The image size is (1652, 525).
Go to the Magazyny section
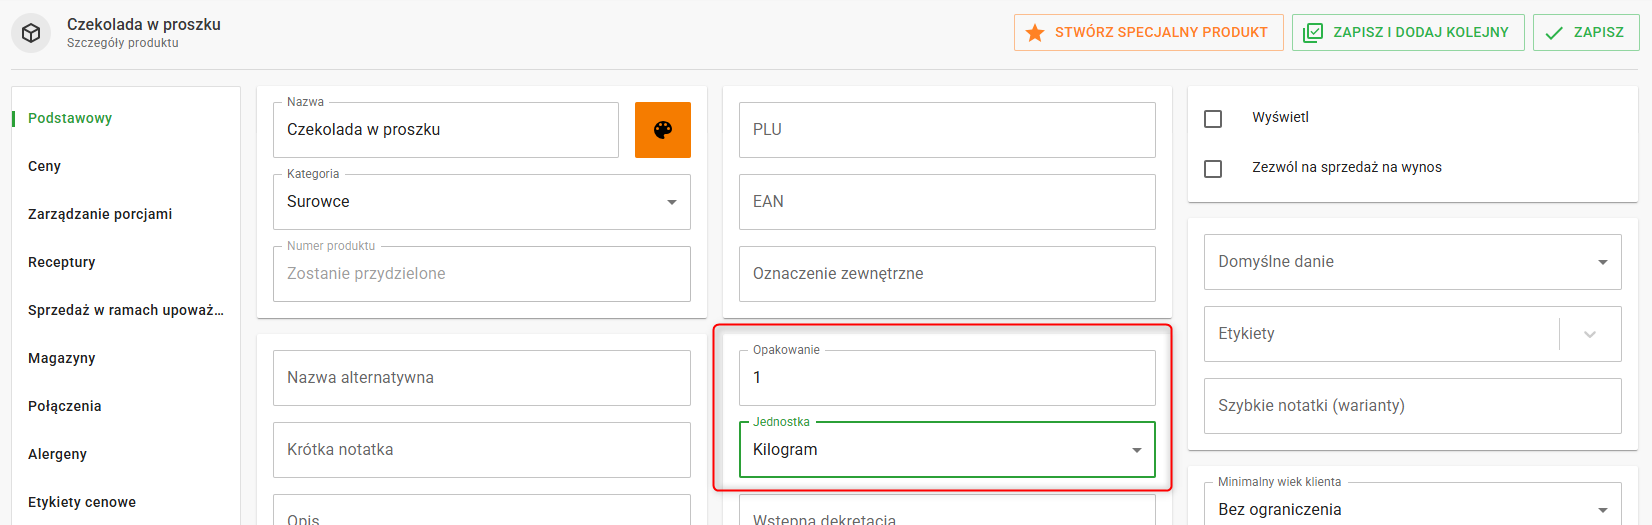62,358
